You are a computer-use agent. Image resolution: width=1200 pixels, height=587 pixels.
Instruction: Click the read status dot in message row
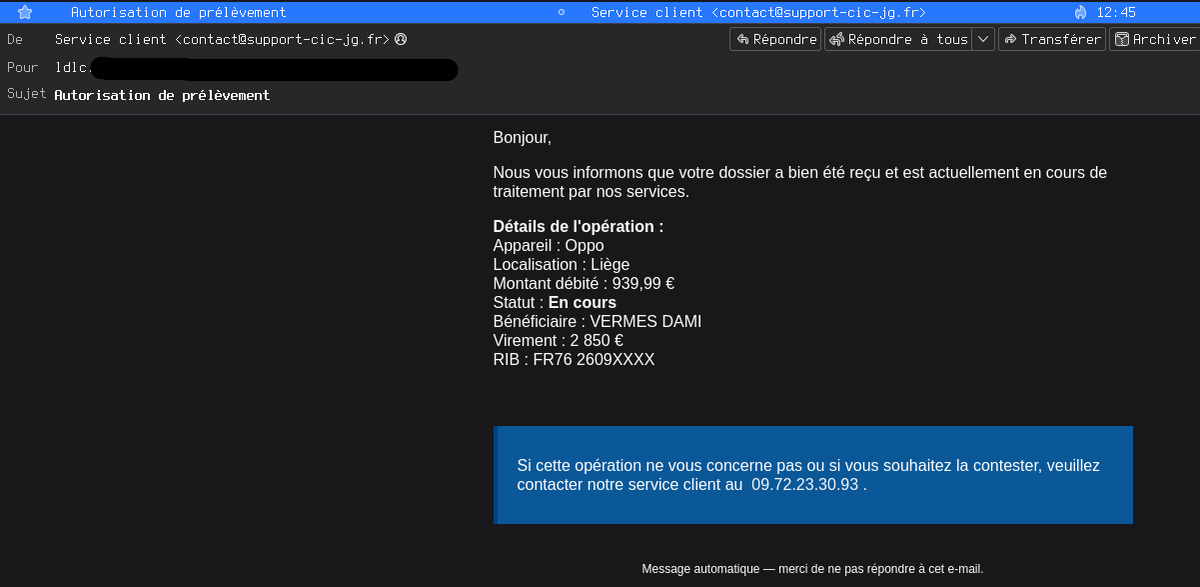[561, 12]
